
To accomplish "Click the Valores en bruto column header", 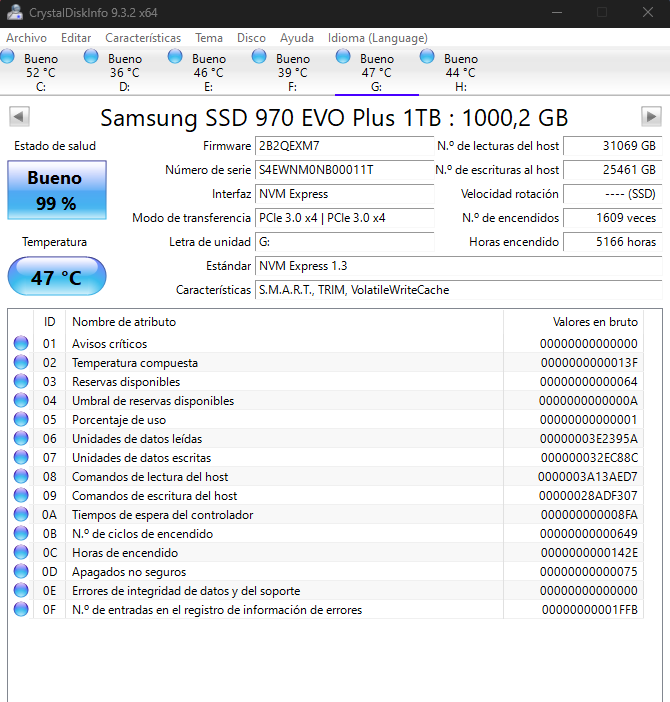I will 574,322.
